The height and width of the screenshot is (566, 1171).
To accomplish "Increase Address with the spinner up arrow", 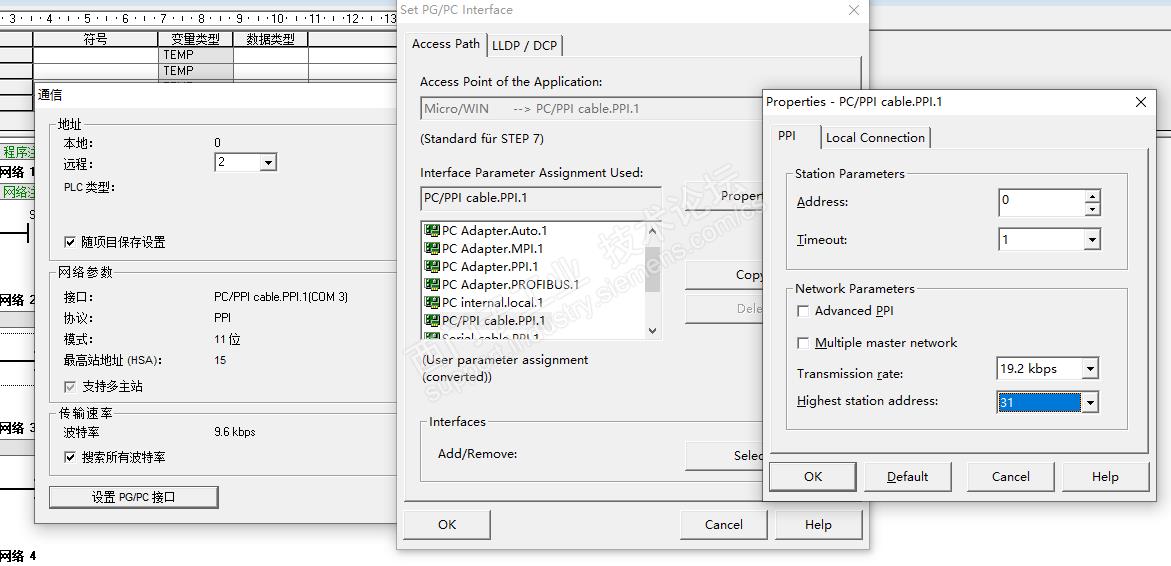I will 1093,196.
